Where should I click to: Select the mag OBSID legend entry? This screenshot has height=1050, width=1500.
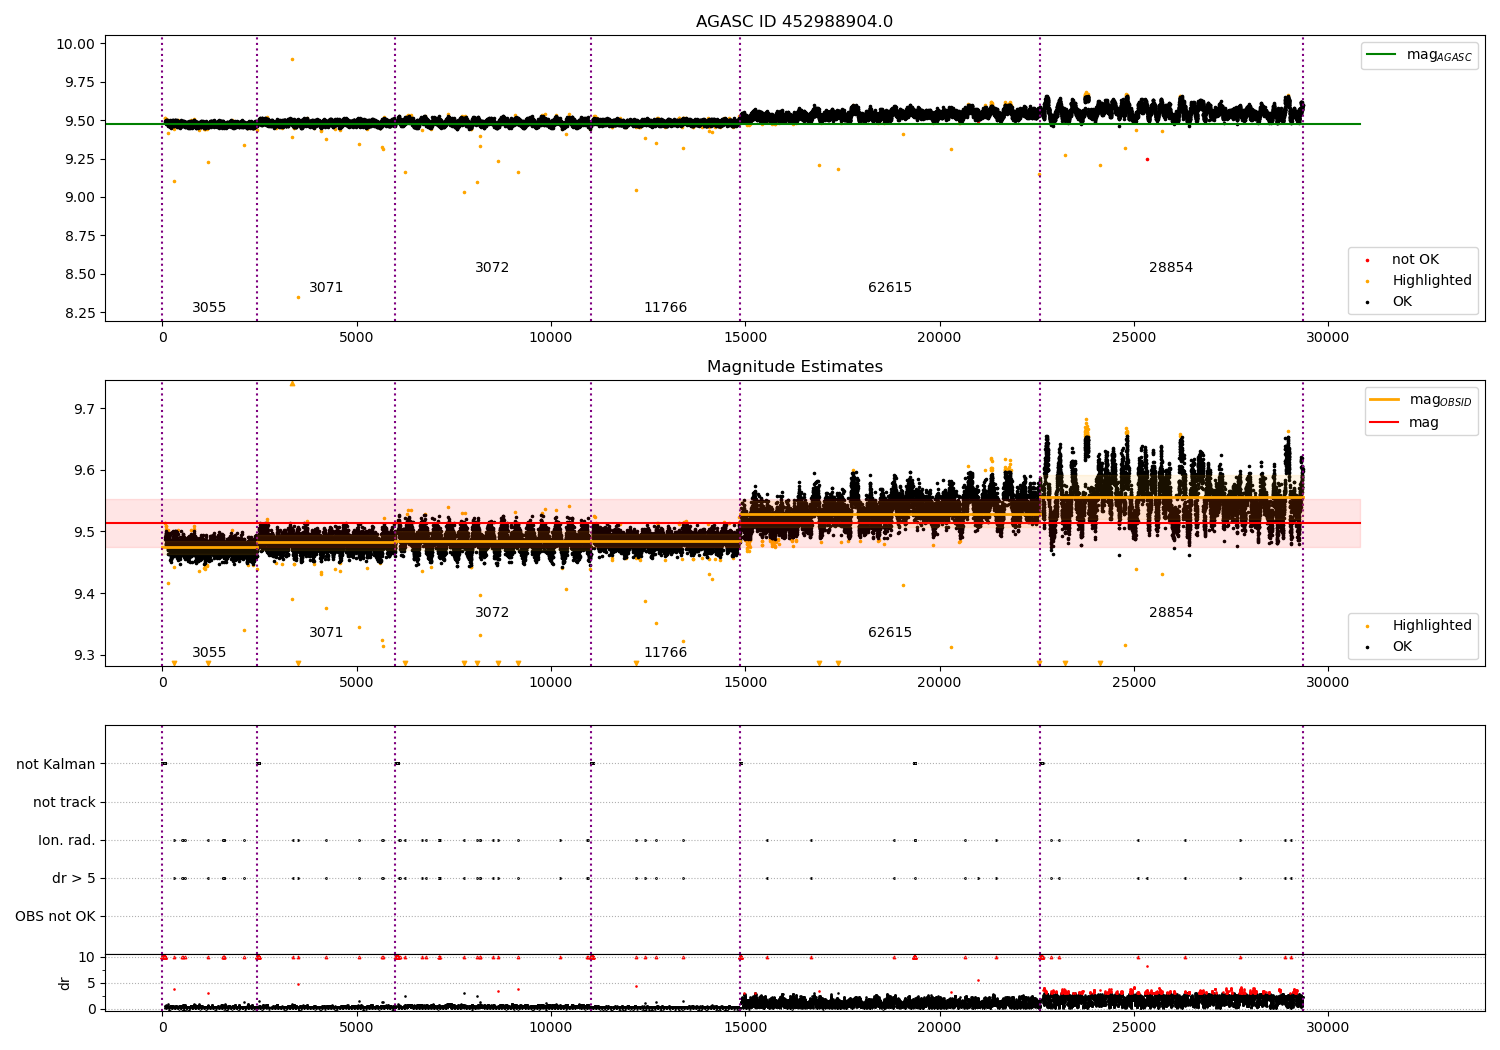1421,400
